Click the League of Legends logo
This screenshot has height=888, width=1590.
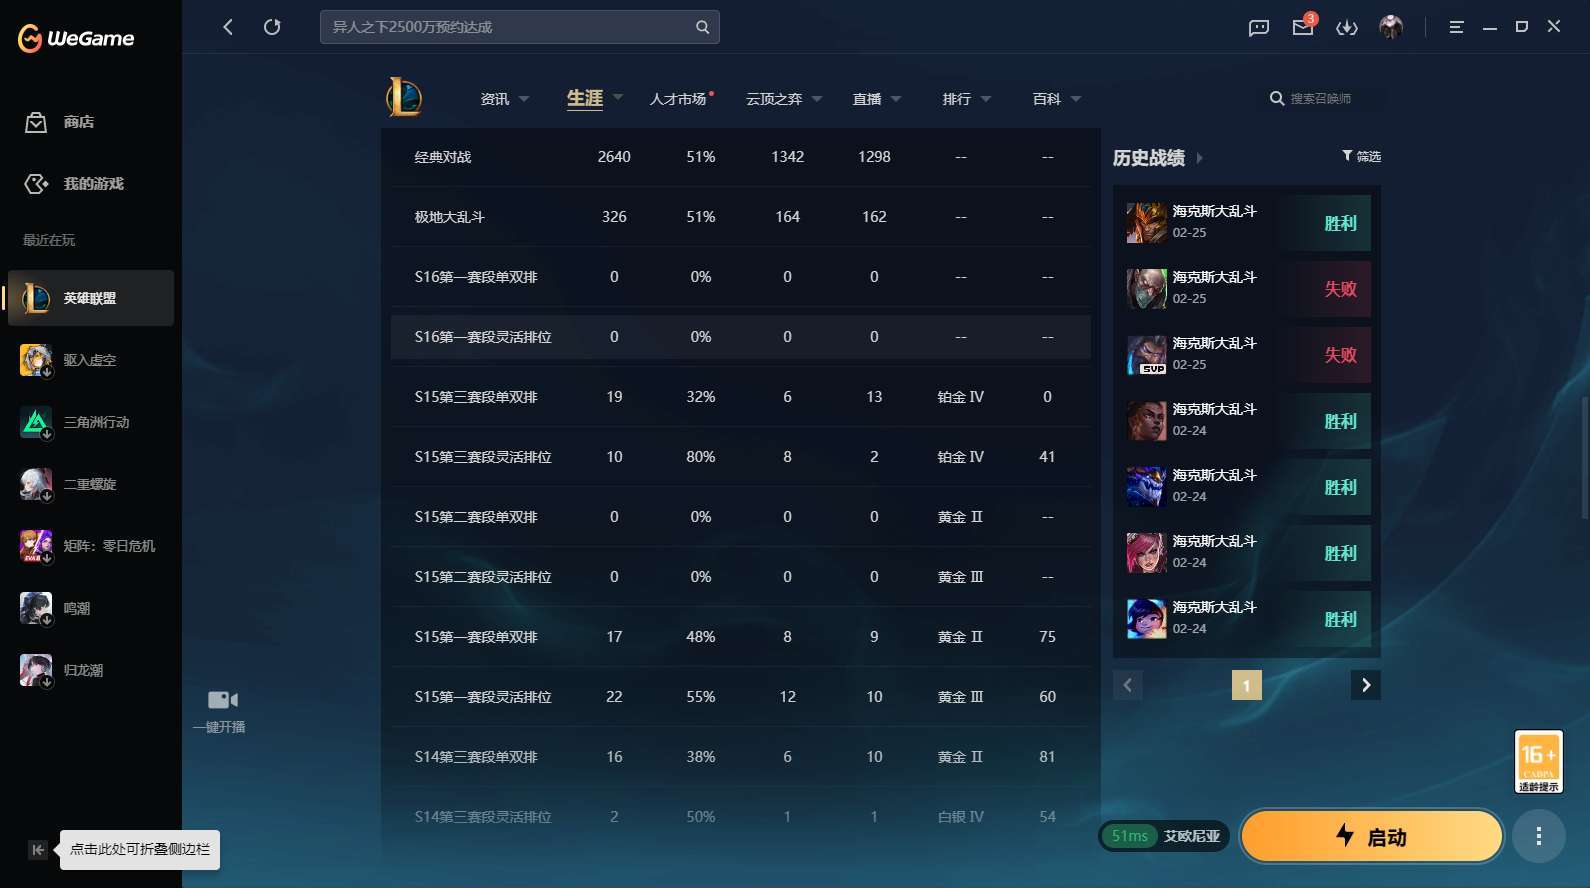(x=404, y=98)
